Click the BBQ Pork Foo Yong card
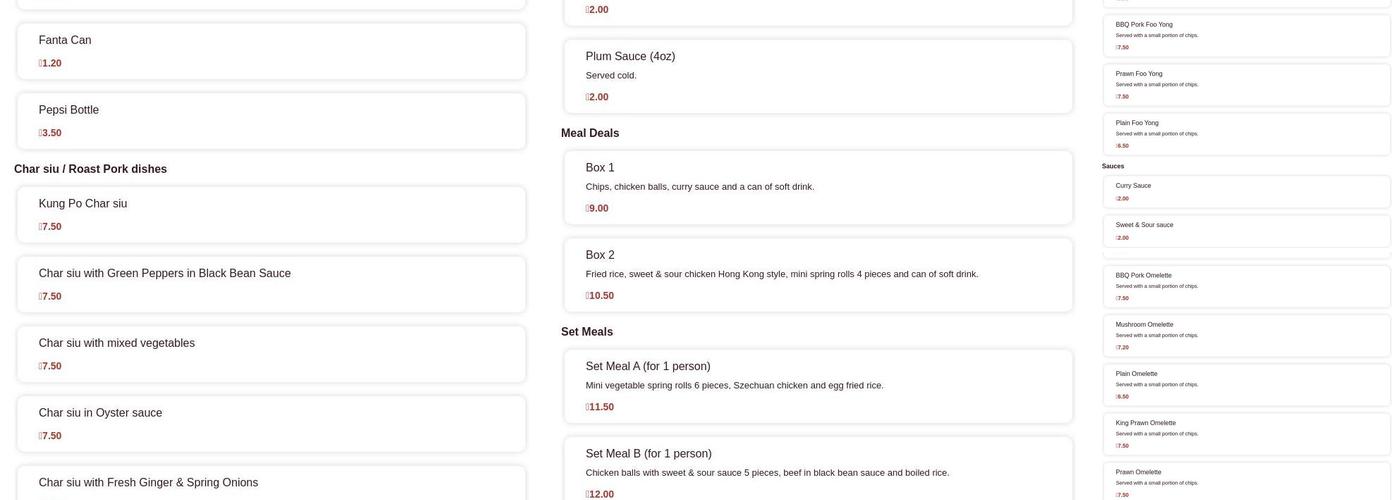1400x500 pixels. [x=1246, y=35]
